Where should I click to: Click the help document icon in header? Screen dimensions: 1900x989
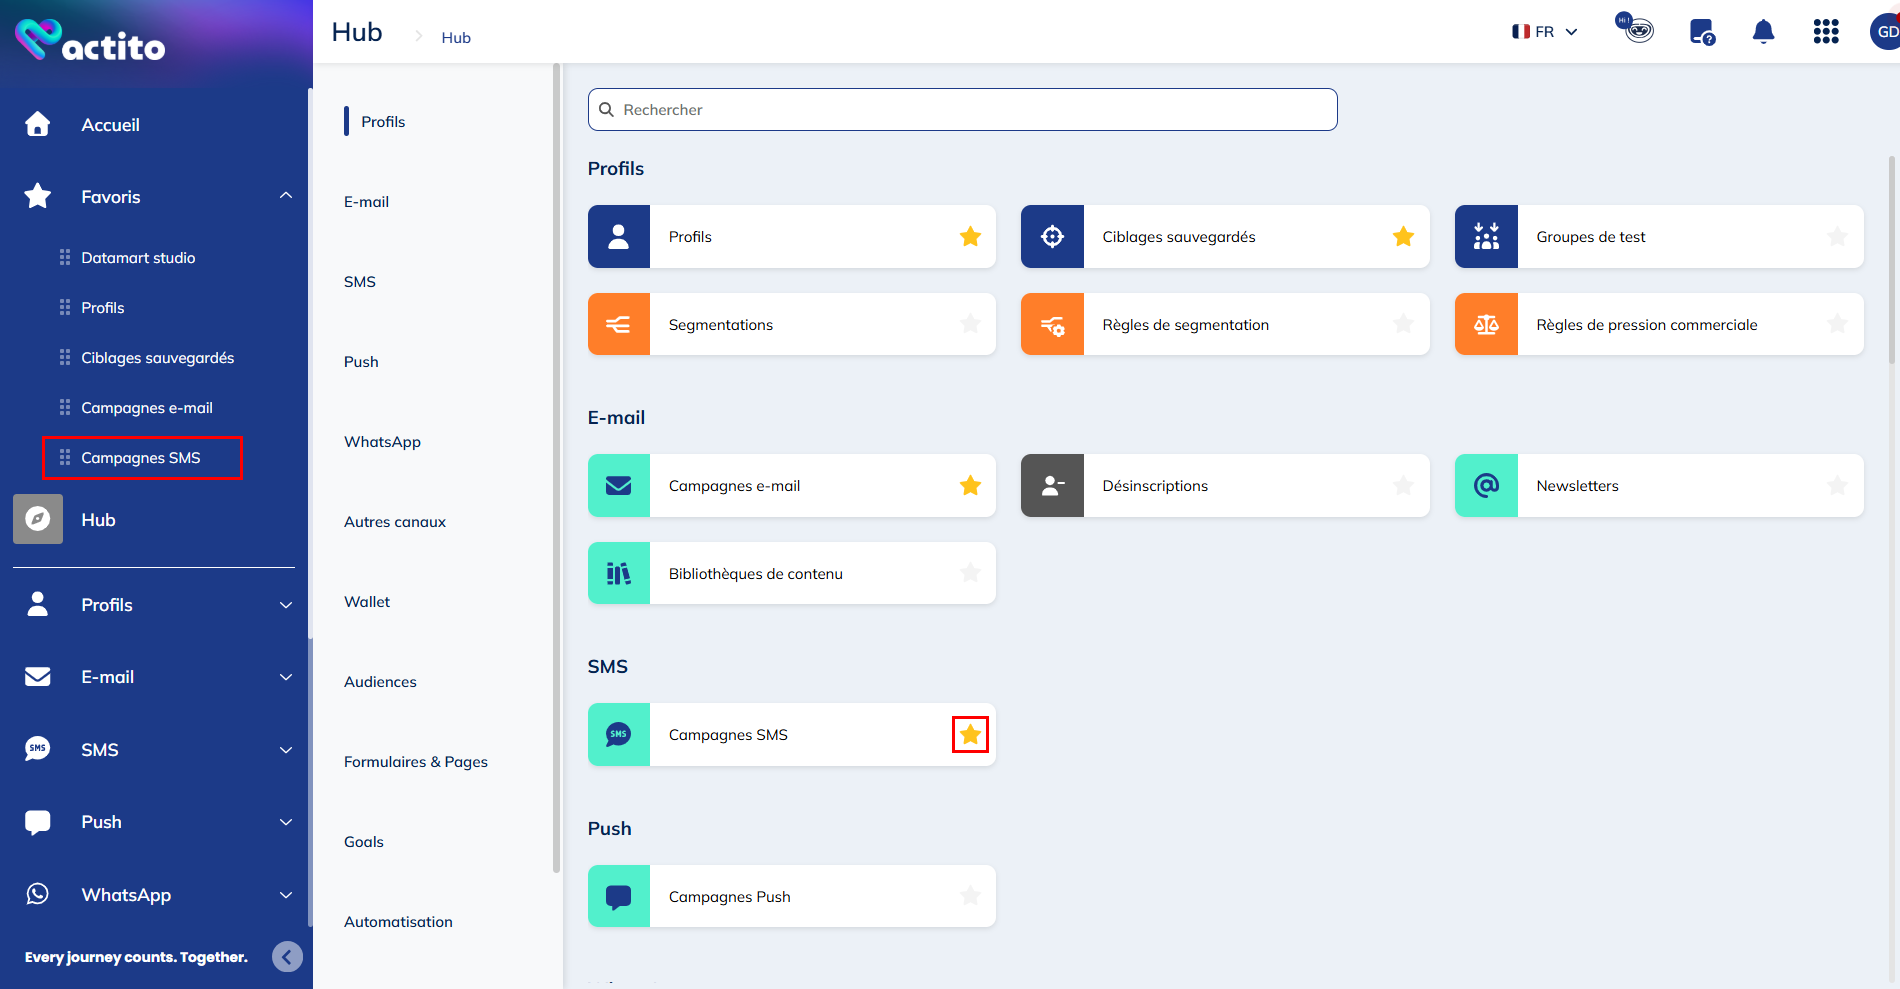coord(1701,32)
